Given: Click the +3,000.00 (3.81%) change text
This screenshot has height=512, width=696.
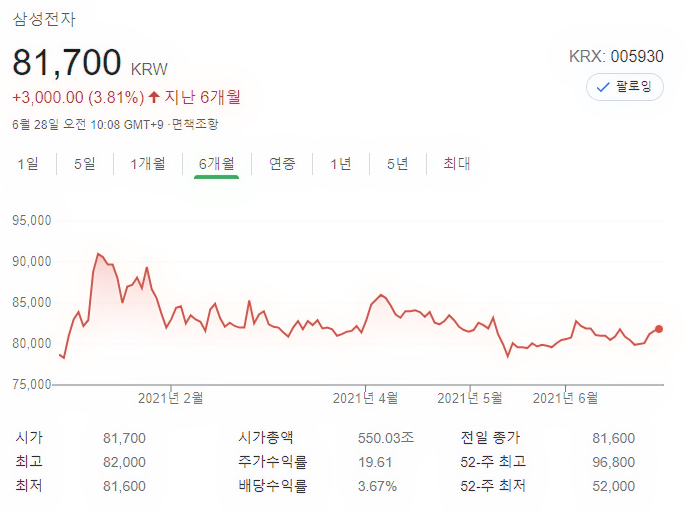Looking at the screenshot, I should pyautogui.click(x=78, y=97).
